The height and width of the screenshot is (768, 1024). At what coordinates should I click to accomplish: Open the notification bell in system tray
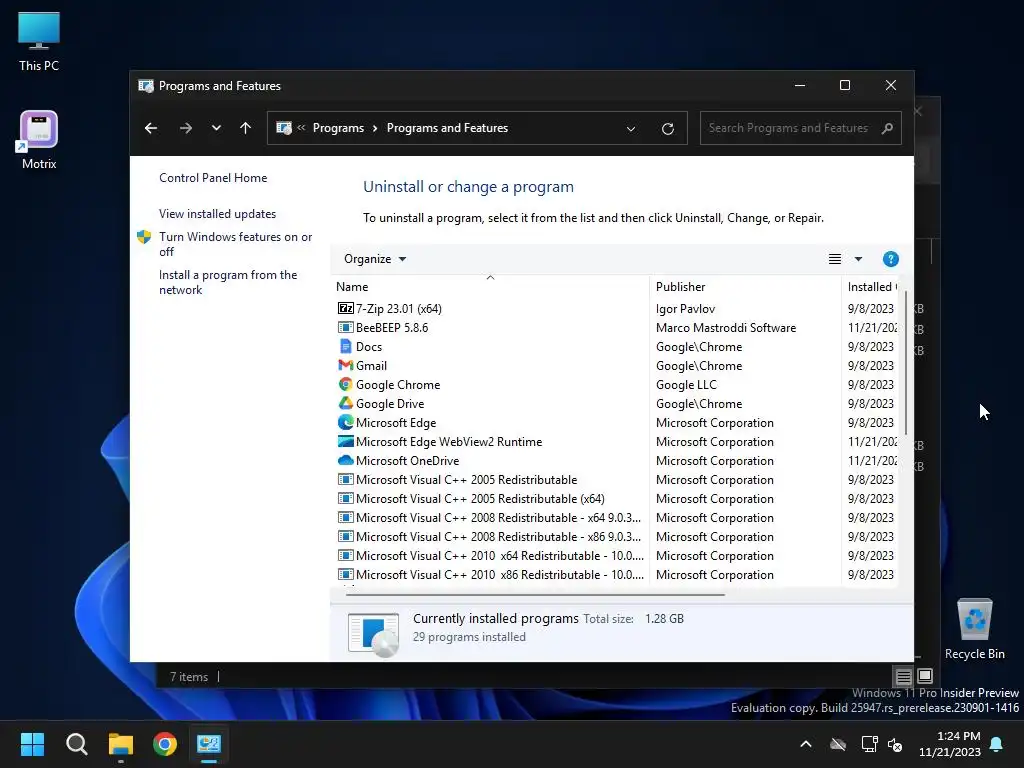[997, 744]
